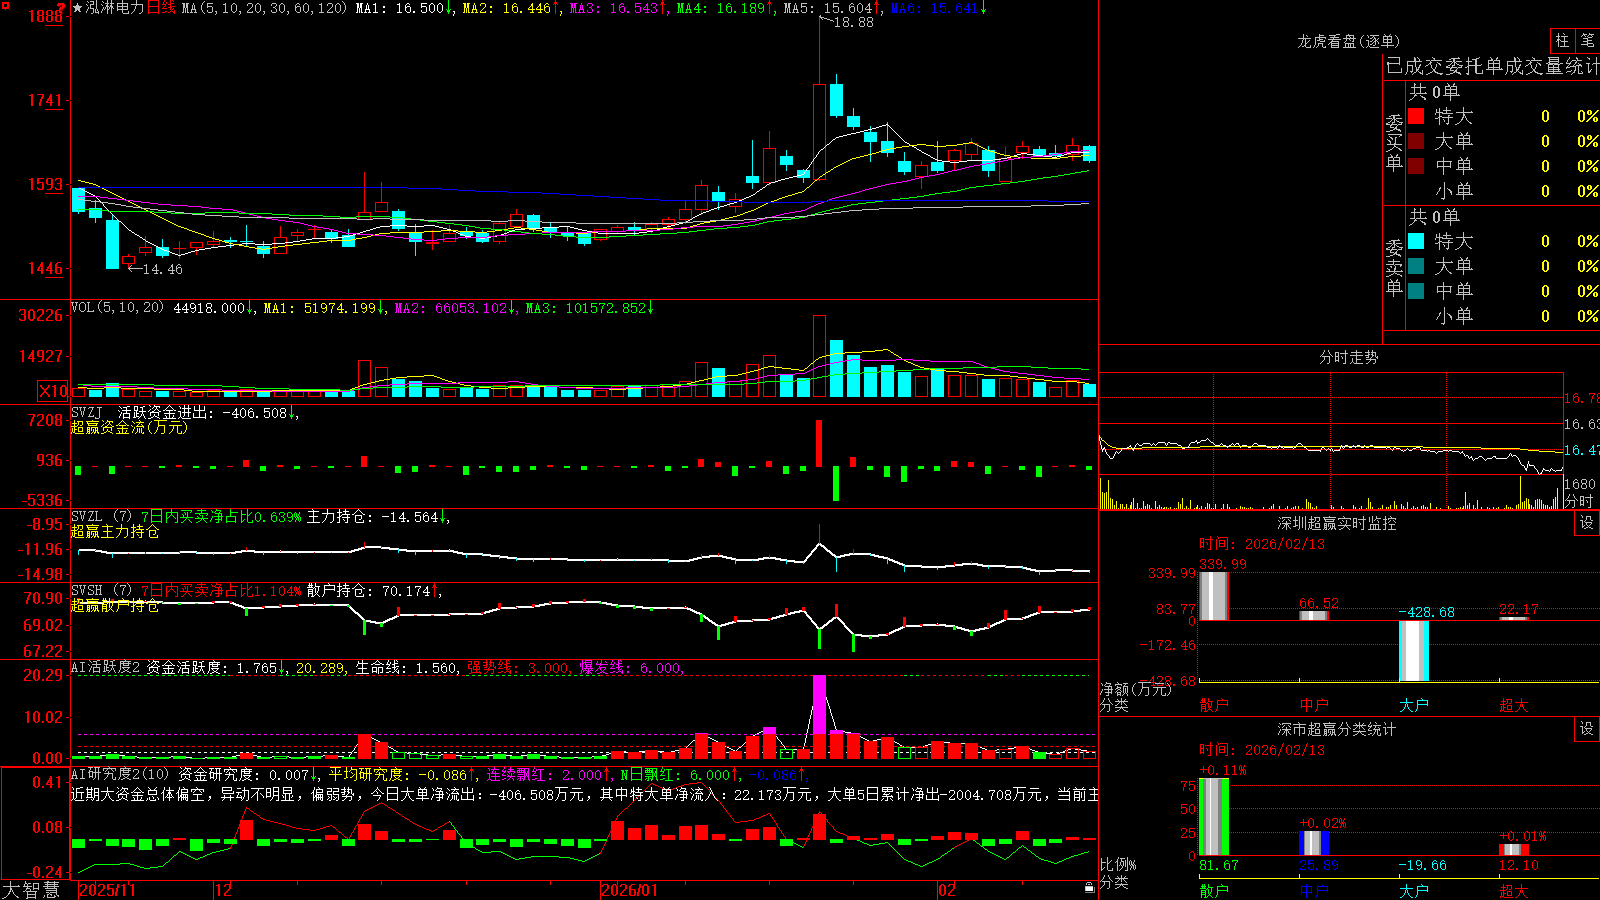Click the SVZL (7) indicator name
Screen dimensions: 1600x900
tap(101, 517)
